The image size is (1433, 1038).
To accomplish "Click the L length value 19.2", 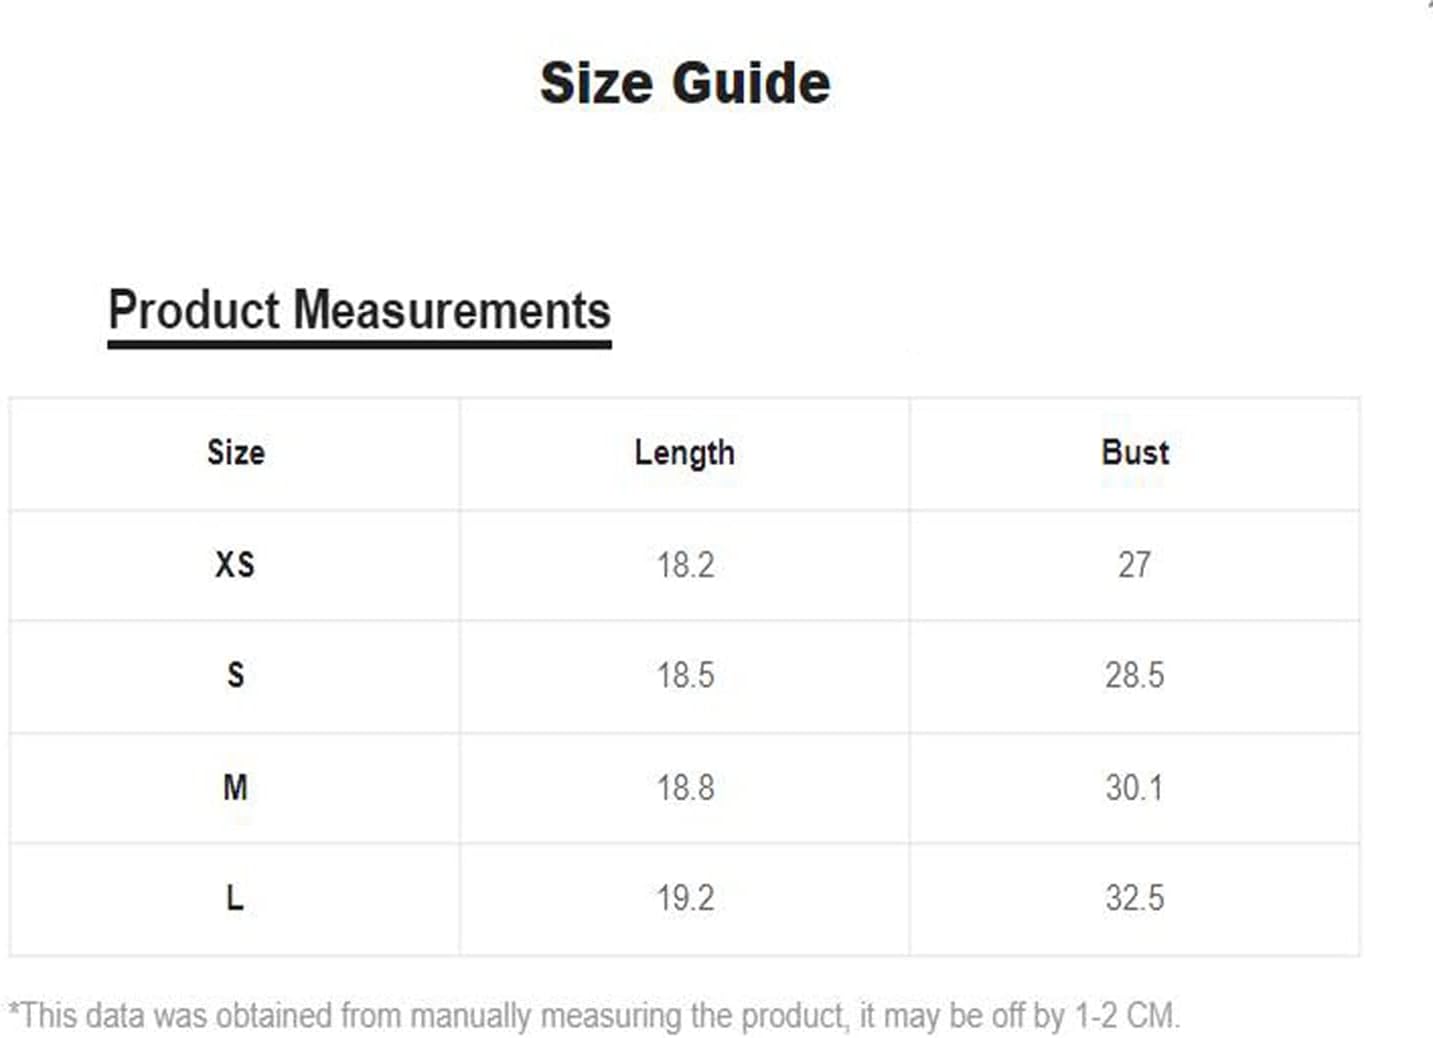I will tap(685, 898).
